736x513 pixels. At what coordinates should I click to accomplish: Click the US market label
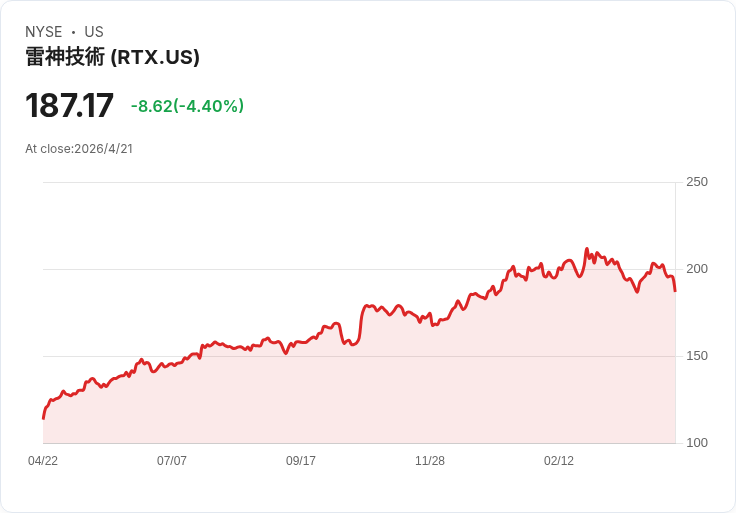click(94, 32)
